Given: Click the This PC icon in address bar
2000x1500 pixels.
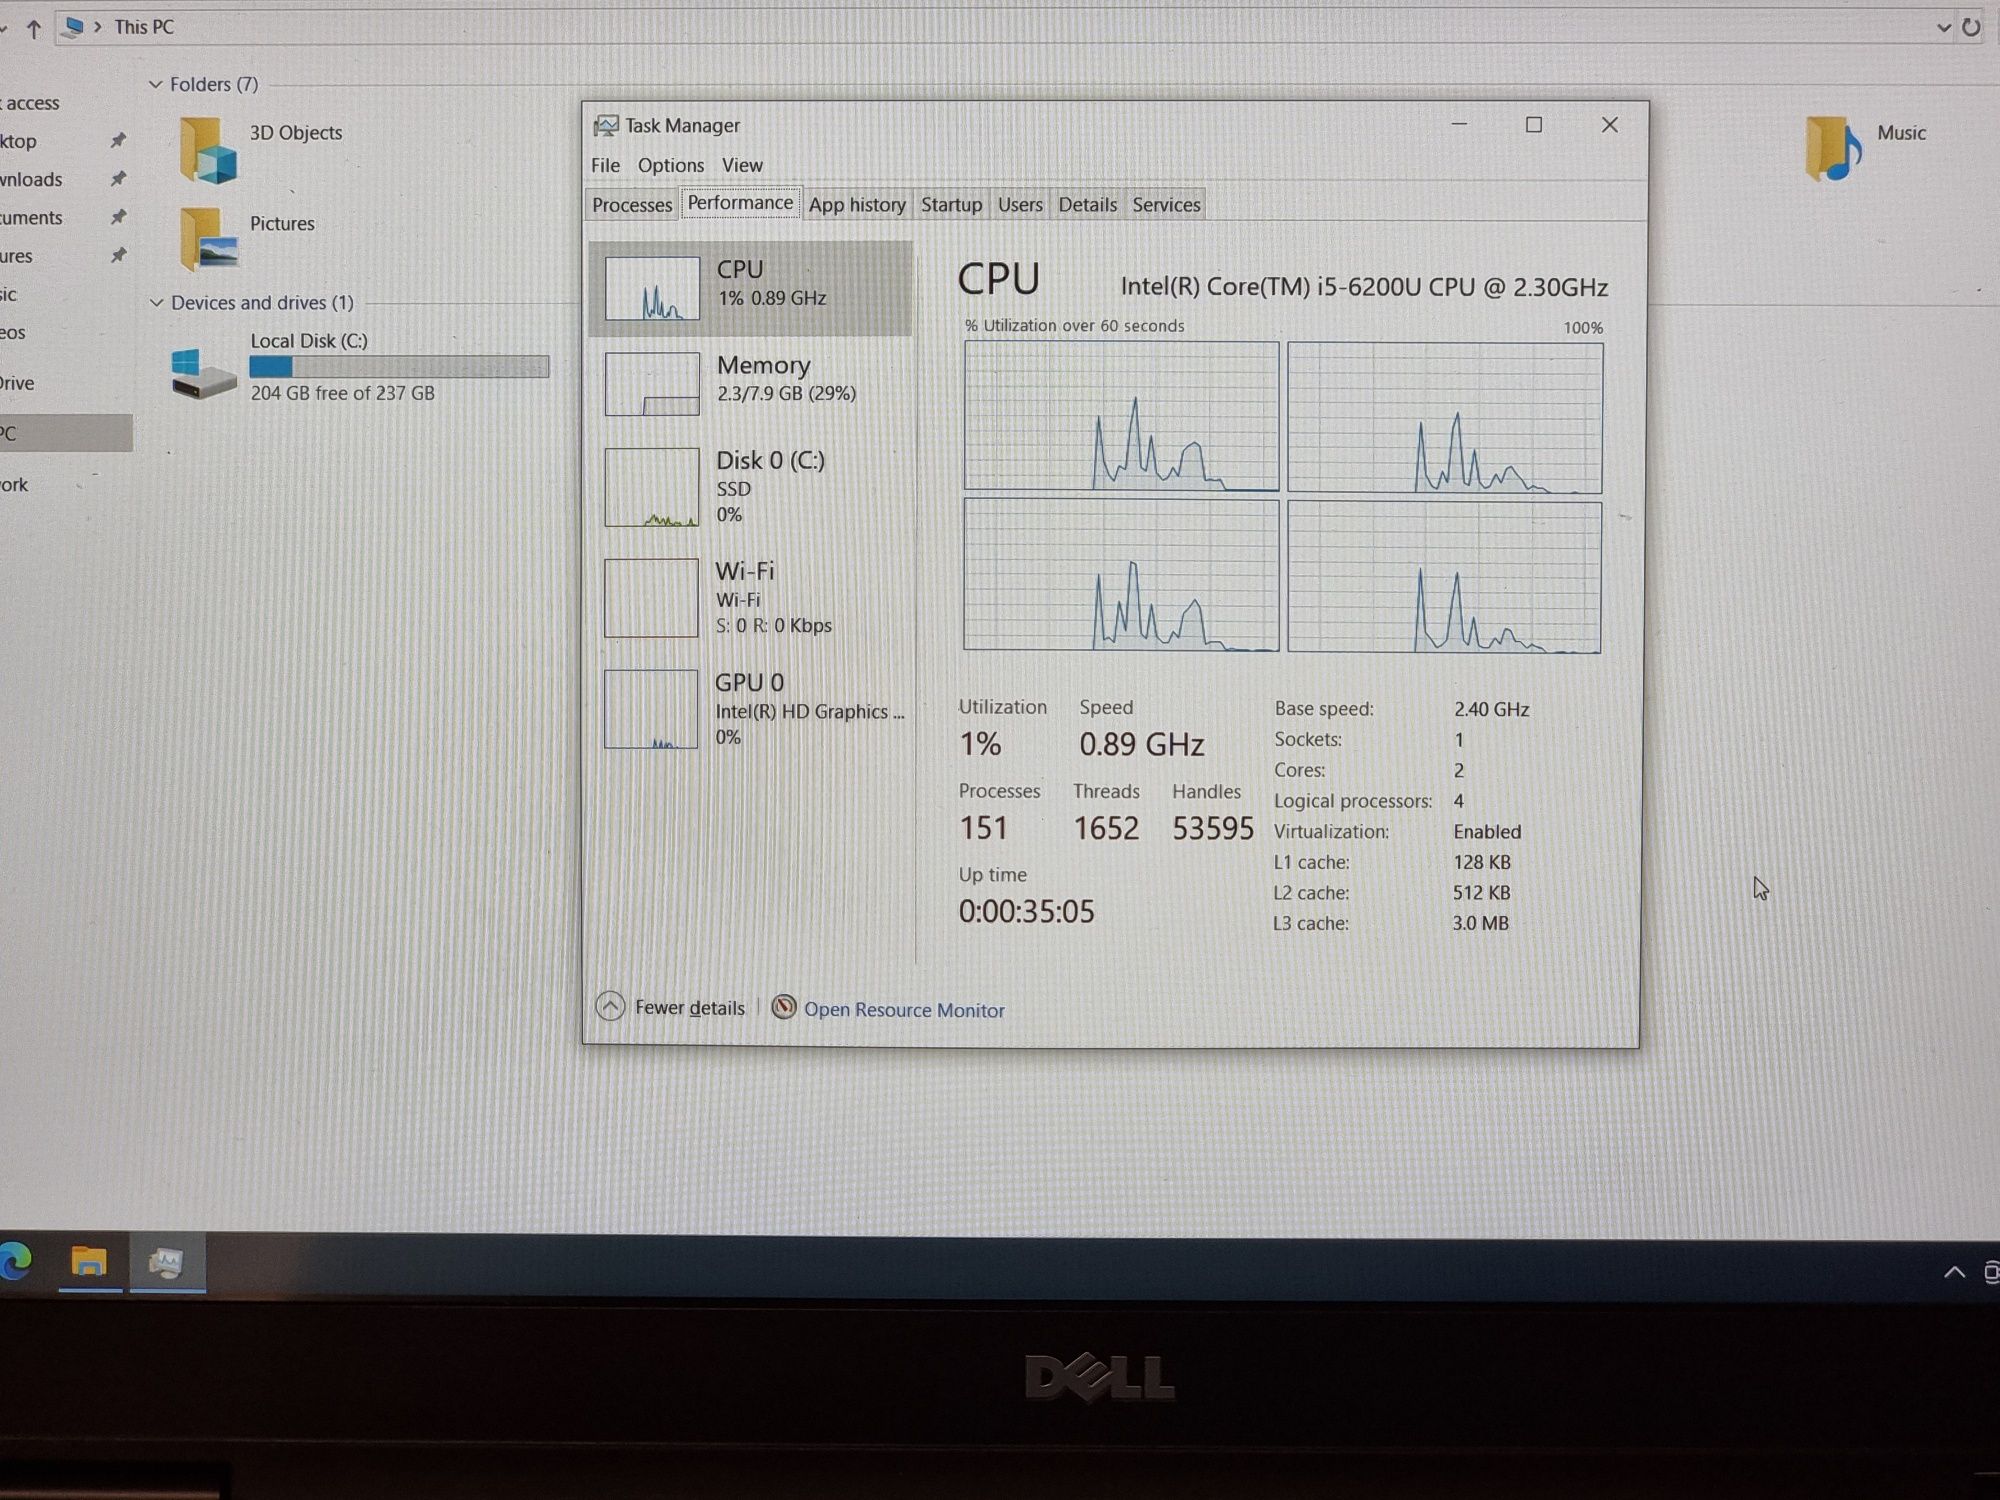Looking at the screenshot, I should tap(72, 27).
